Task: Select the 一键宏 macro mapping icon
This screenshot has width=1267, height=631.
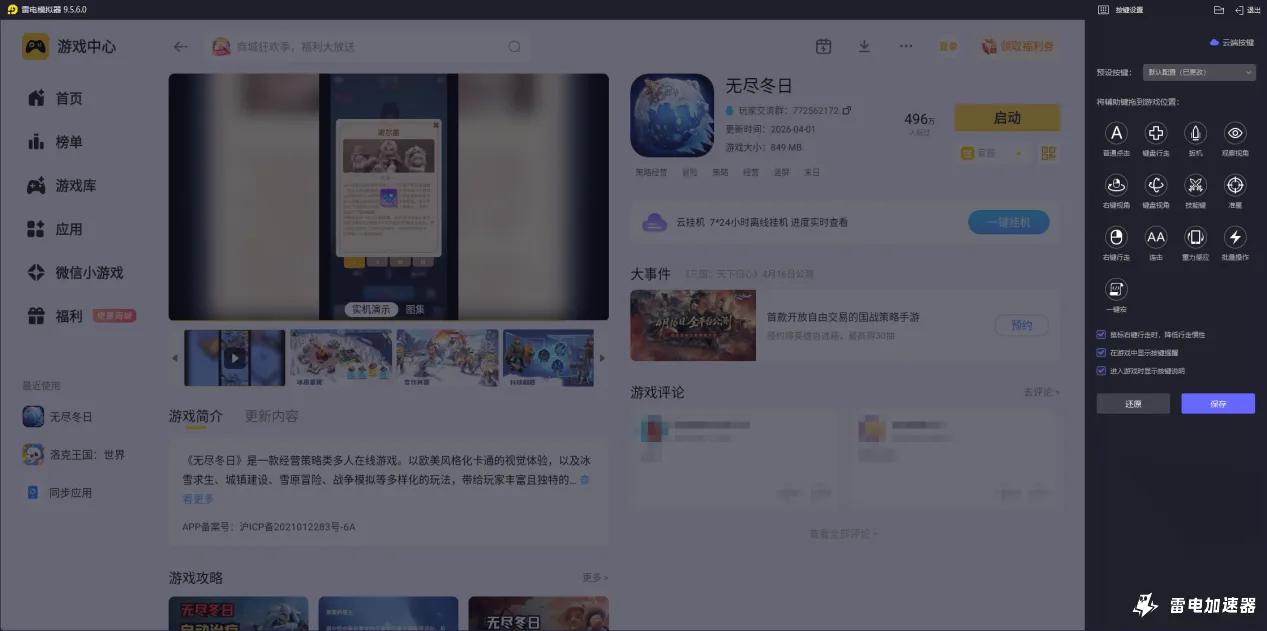Action: (x=1116, y=287)
